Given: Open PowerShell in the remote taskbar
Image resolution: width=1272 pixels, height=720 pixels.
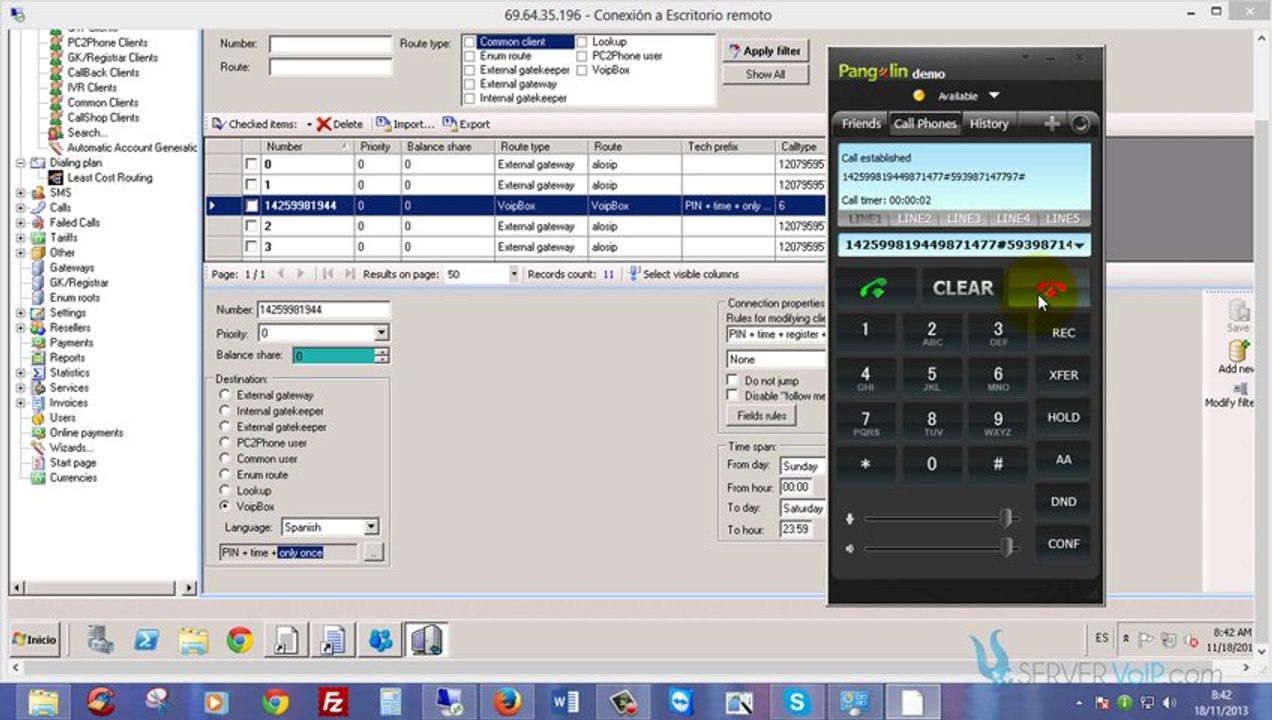Looking at the screenshot, I should click(x=146, y=640).
